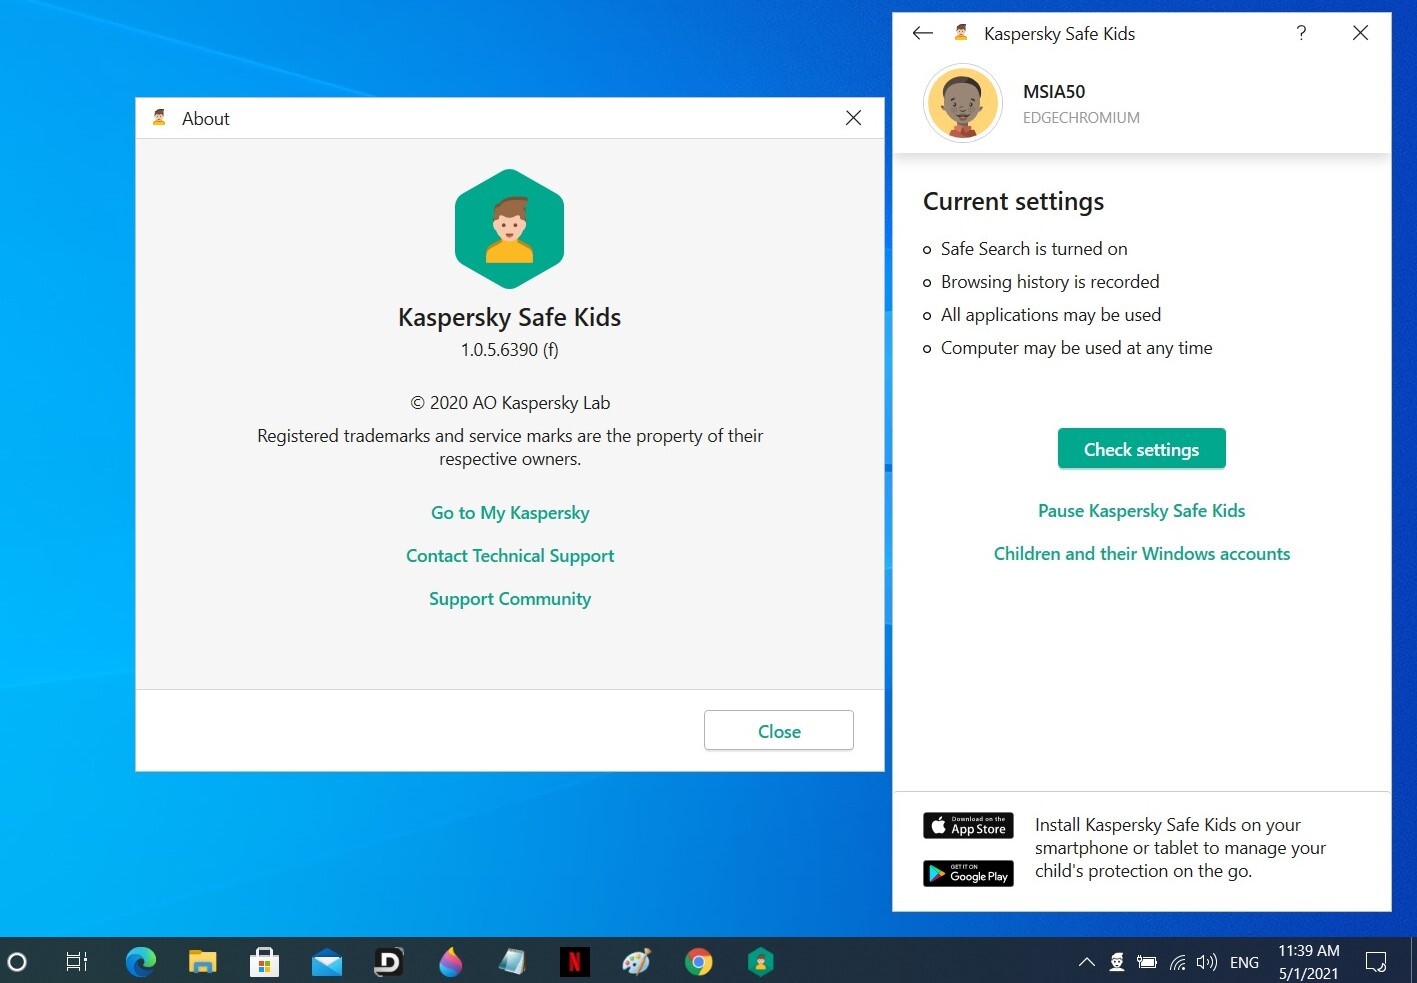This screenshot has width=1417, height=983.
Task: Click the 'Safe Search is turned on' line
Action: coord(1034,249)
